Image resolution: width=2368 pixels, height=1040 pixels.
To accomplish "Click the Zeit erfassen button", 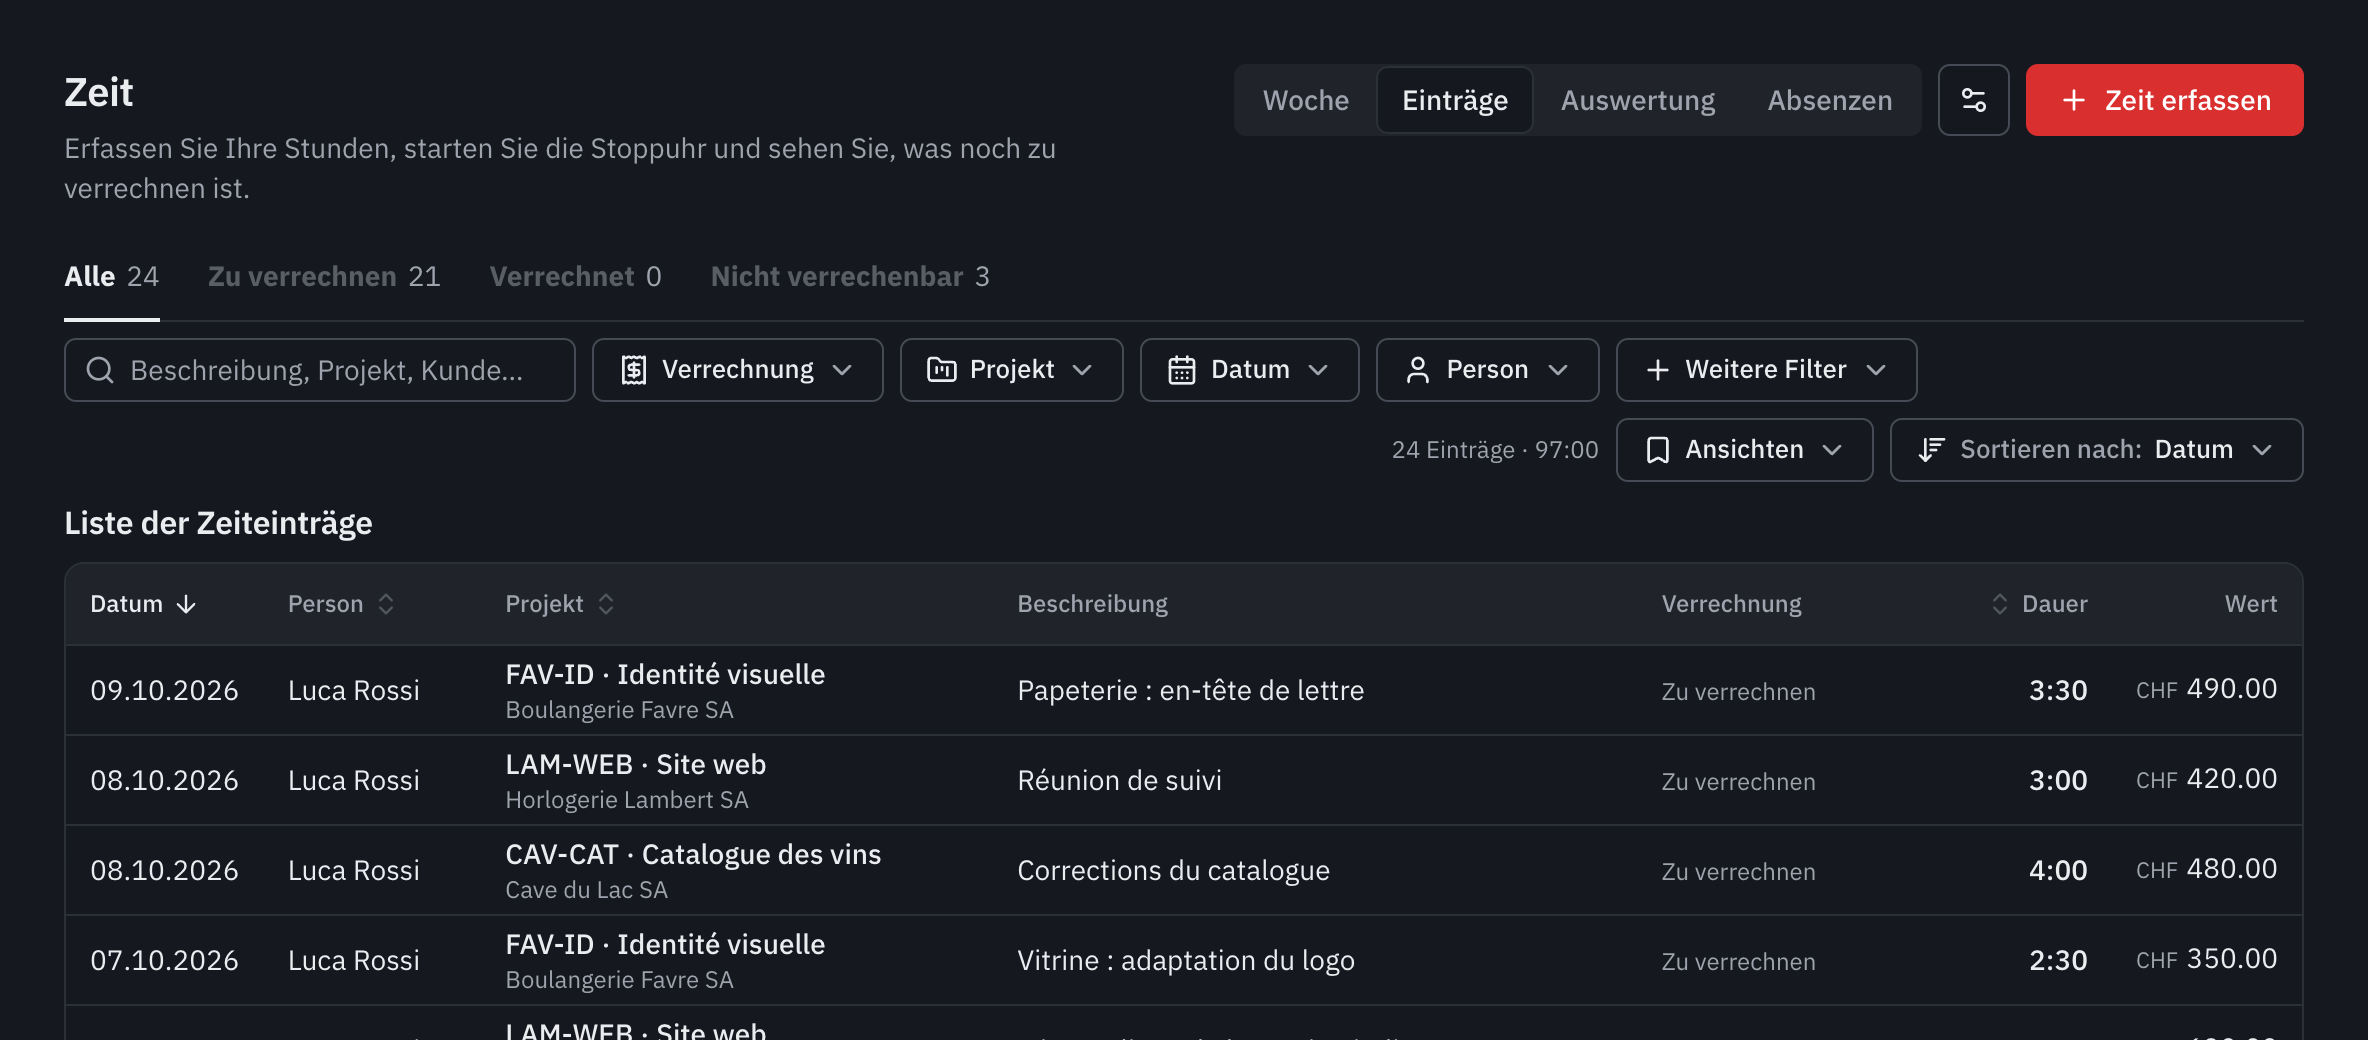I will 2165,100.
